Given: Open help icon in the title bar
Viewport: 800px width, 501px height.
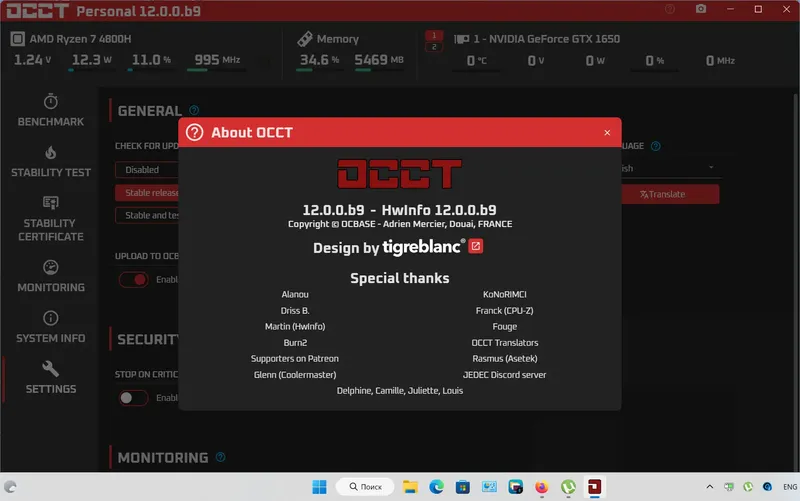Looking at the screenshot, I should (x=670, y=9).
